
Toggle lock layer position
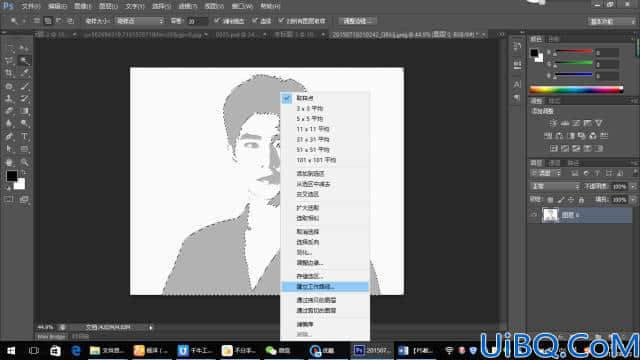(571, 200)
